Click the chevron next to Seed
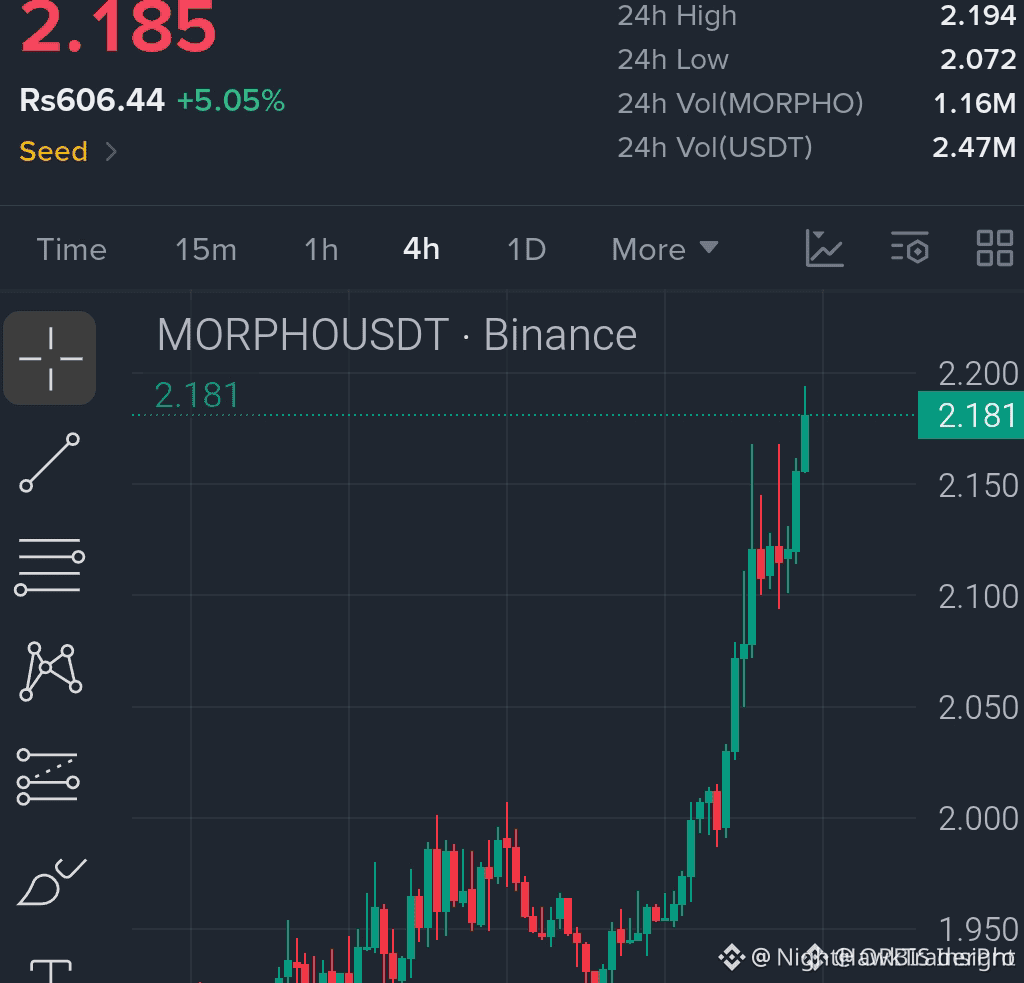This screenshot has height=983, width=1024. 111,152
